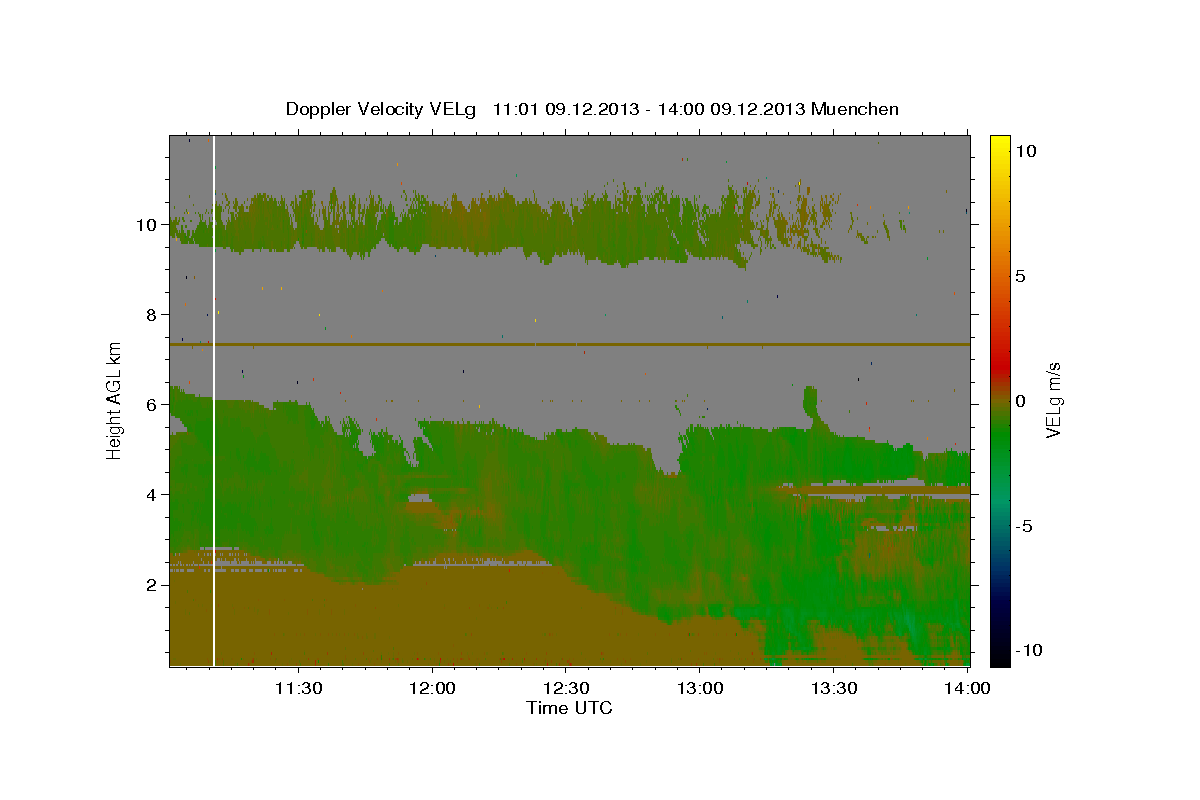Click colorbar value label 0

[x=1021, y=401]
